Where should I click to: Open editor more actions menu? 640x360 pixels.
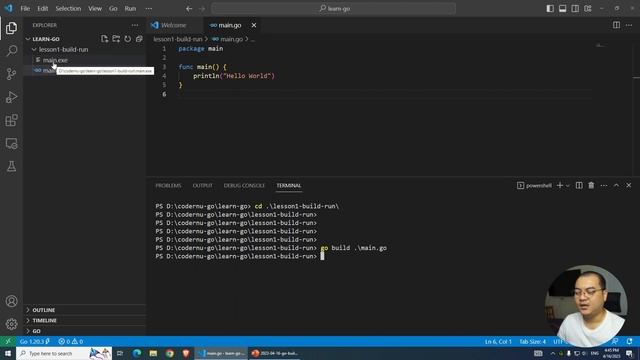pyautogui.click(x=629, y=25)
